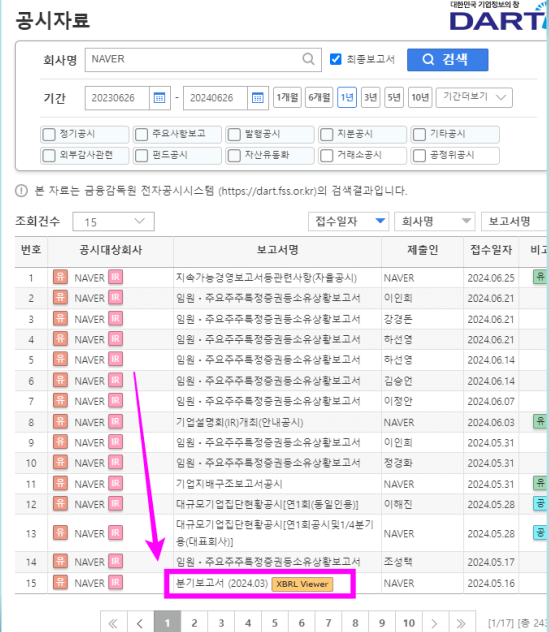Check the 공정위공시 filter

pos(419,155)
